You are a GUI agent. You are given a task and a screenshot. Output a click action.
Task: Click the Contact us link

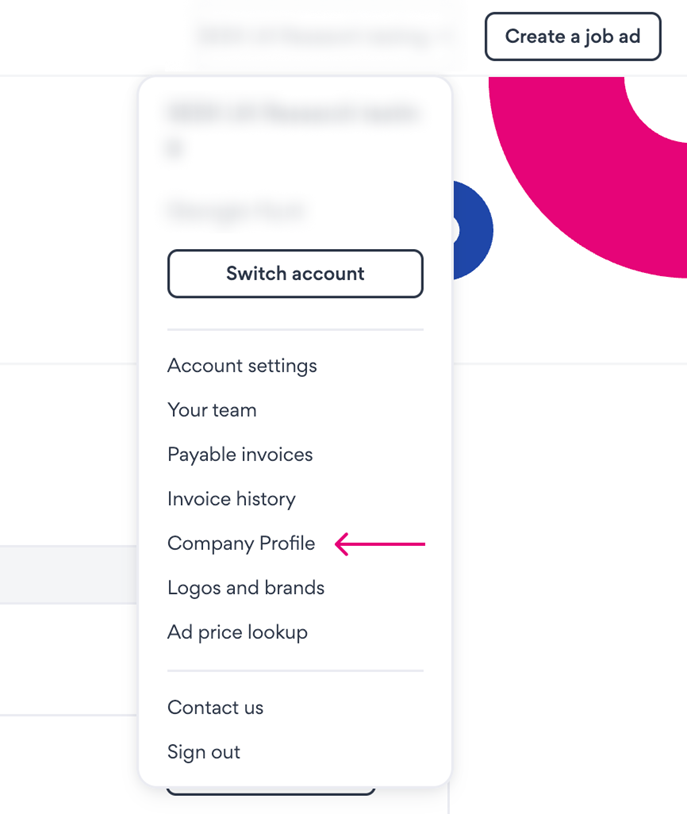(x=215, y=707)
